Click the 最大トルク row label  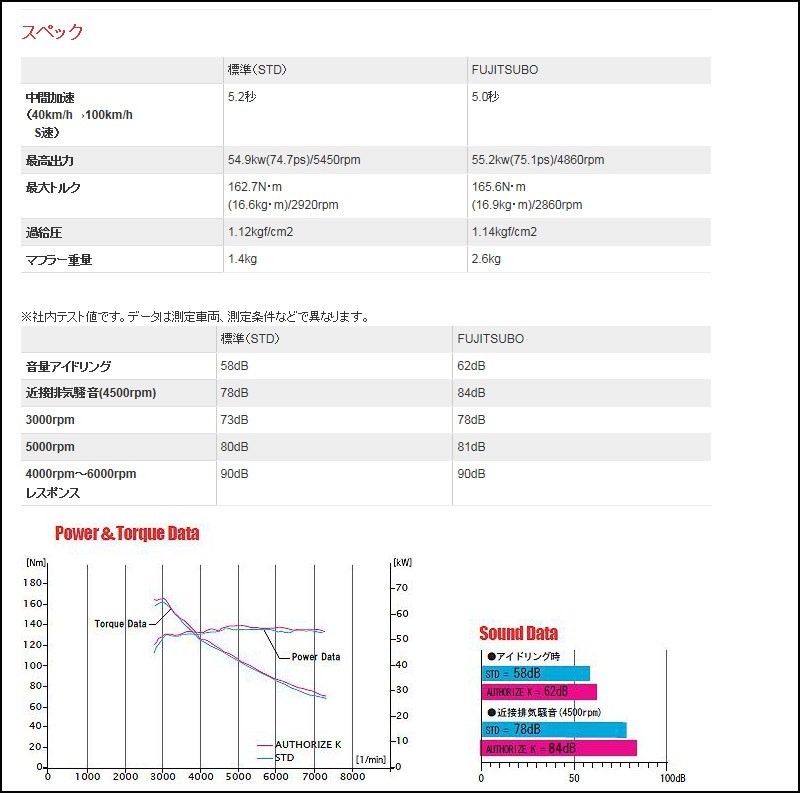[53, 187]
